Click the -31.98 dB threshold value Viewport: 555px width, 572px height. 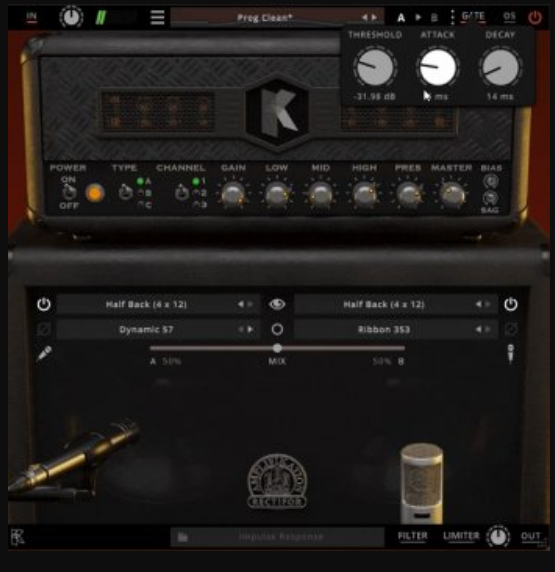(375, 97)
